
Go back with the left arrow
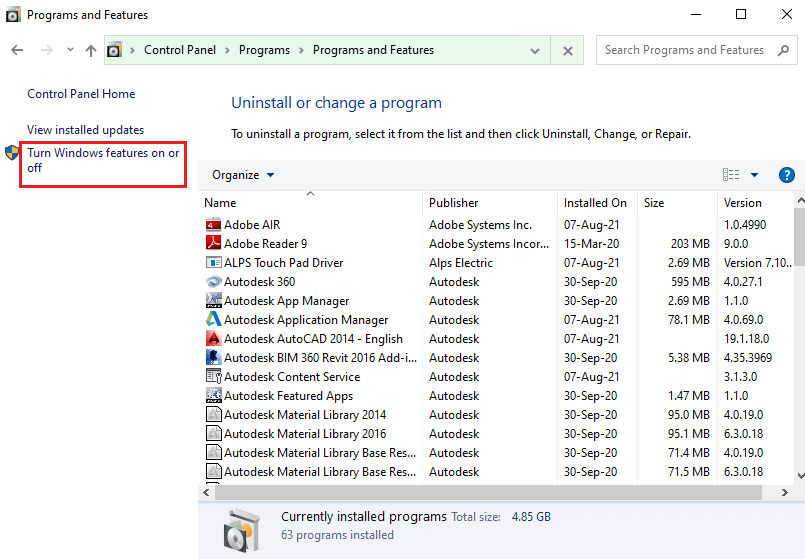(x=17, y=50)
